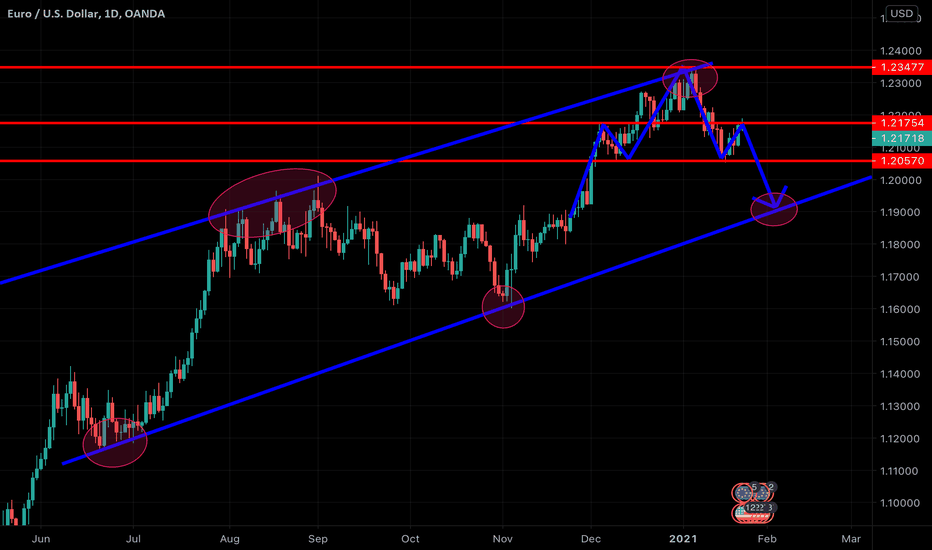Screen dimensions: 932x550
Task: Select the ellipse at the projected February target
Action: coord(774,209)
